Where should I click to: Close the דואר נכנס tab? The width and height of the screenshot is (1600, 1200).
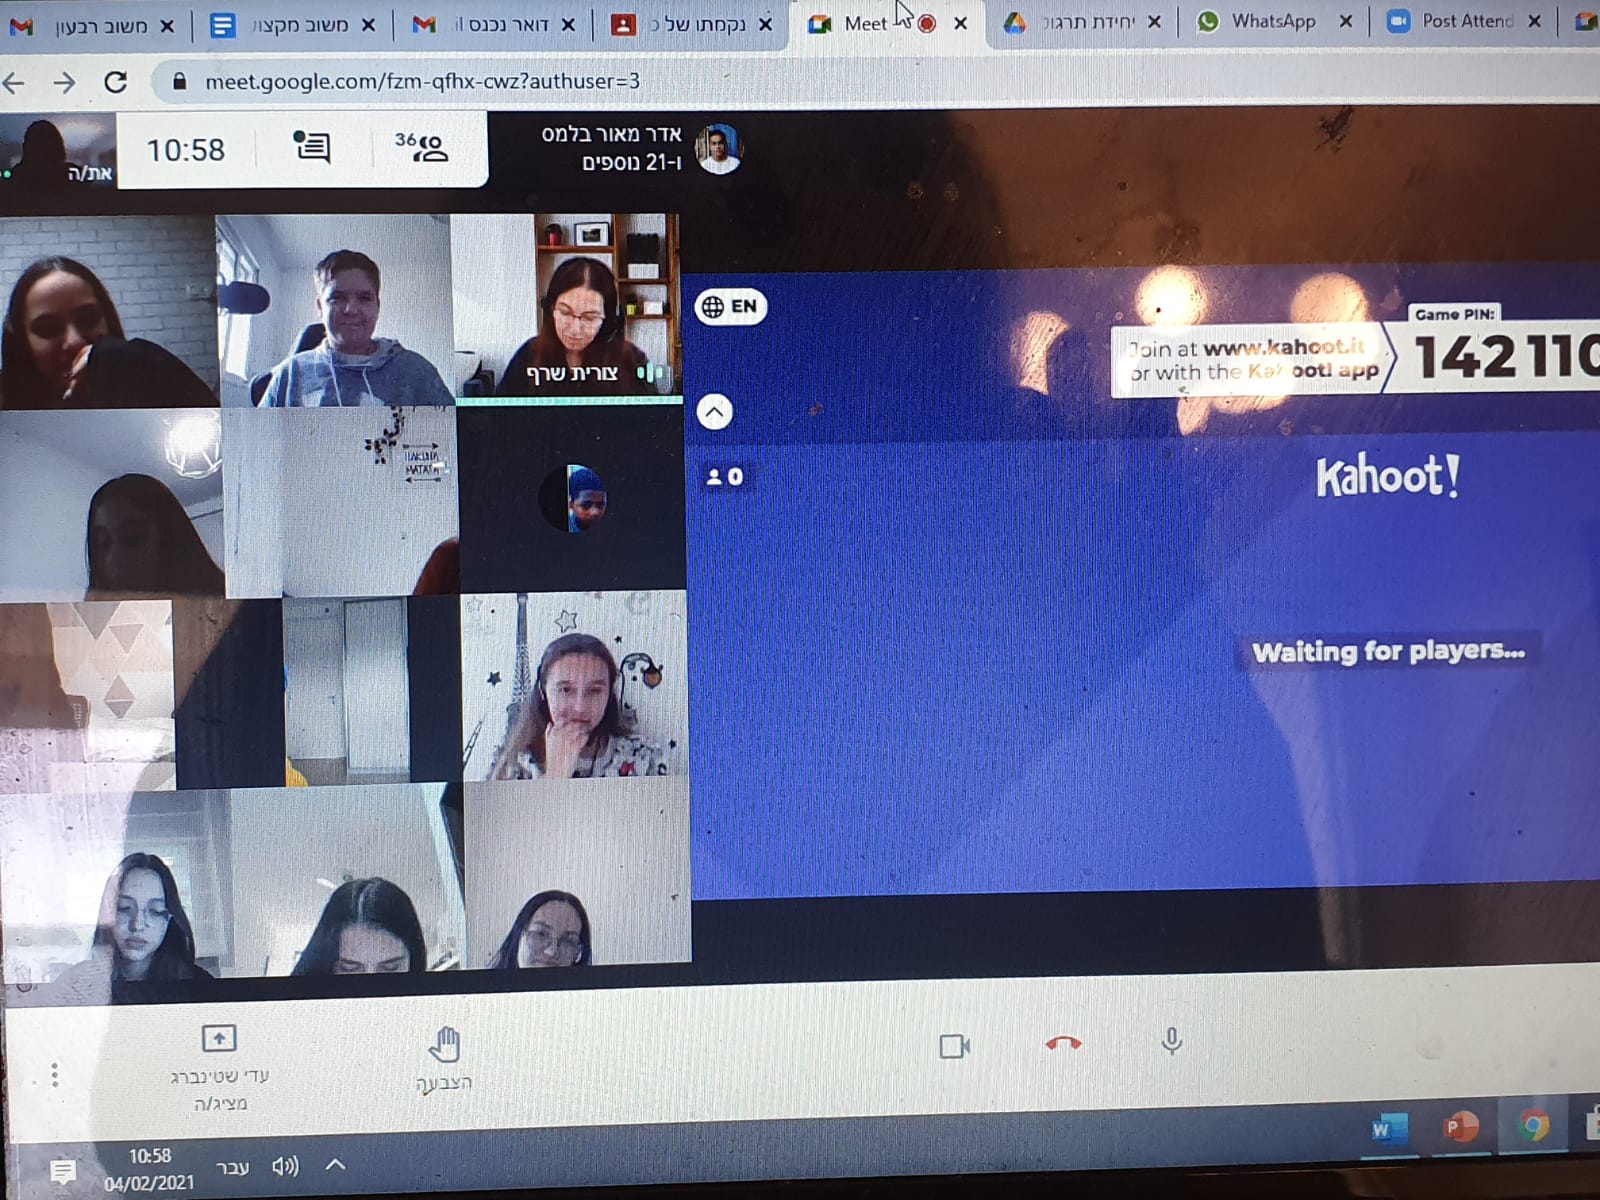(568, 24)
